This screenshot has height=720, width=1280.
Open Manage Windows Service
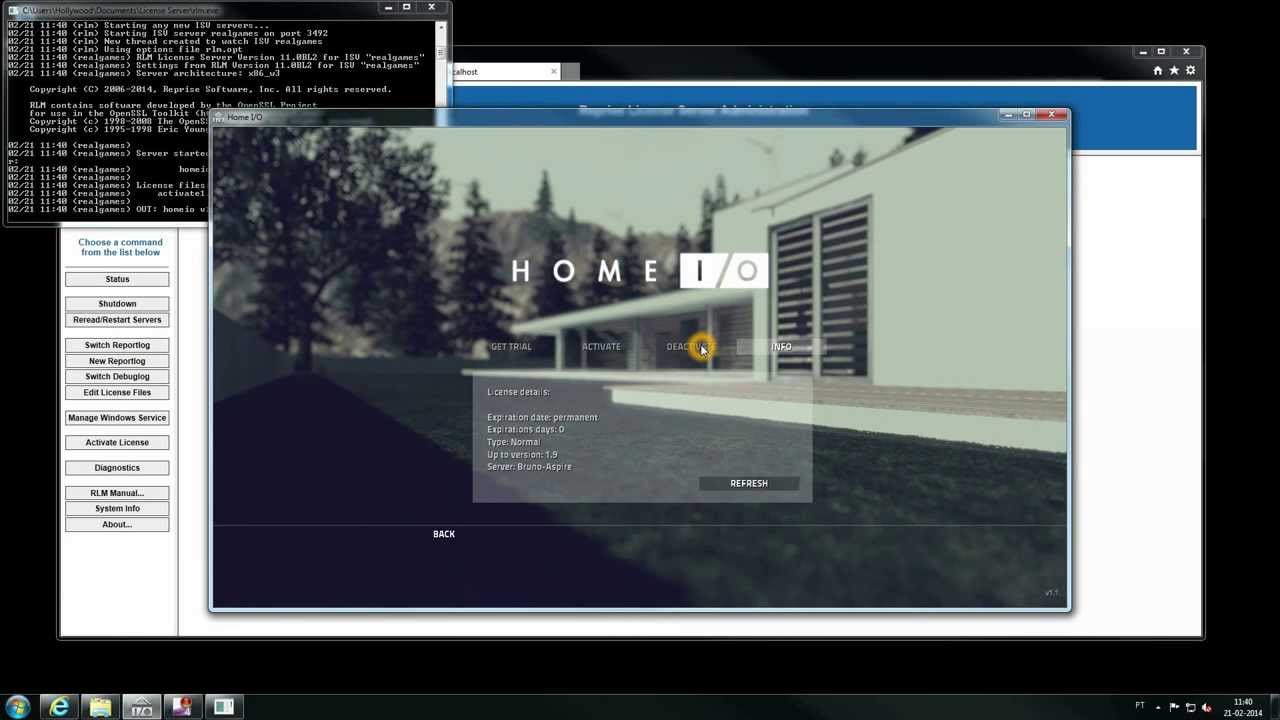pyautogui.click(x=117, y=418)
